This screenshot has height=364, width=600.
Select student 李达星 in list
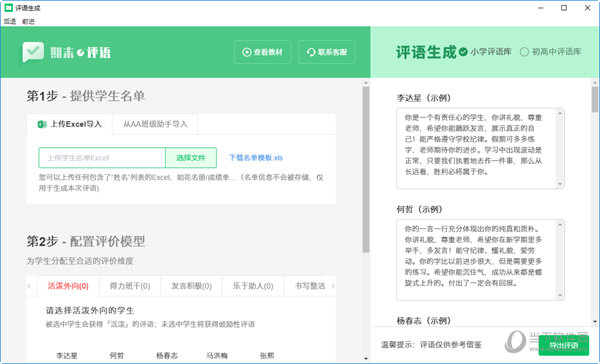tap(67, 356)
